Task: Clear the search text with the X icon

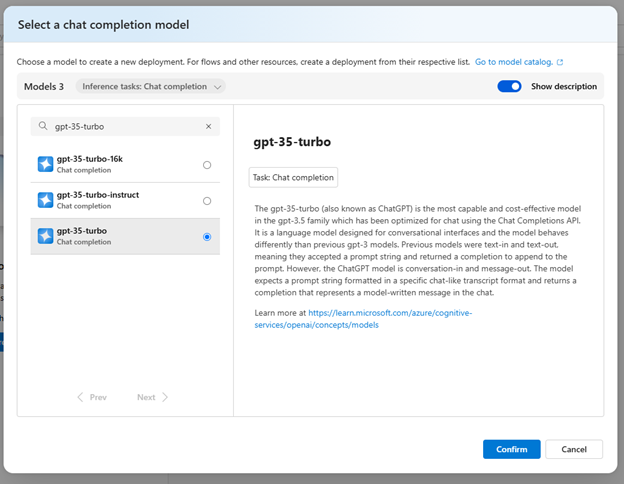Action: click(208, 127)
